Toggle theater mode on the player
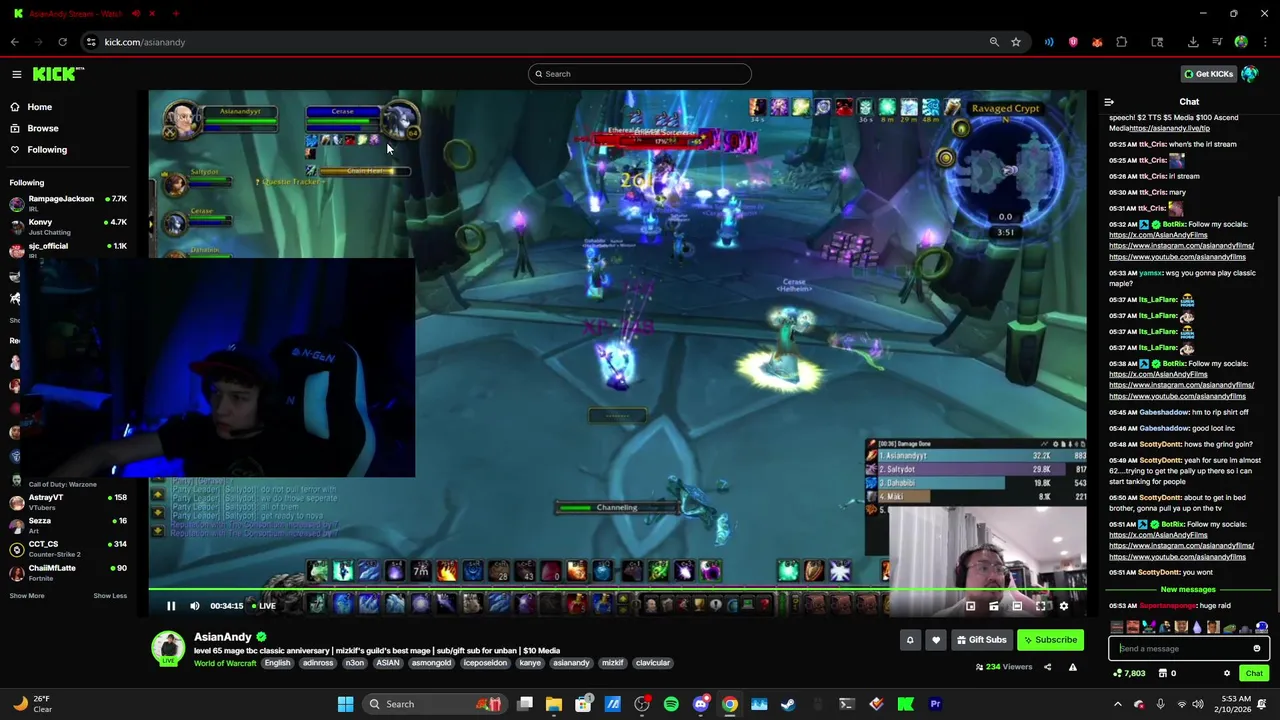This screenshot has height=720, width=1280. (1017, 606)
